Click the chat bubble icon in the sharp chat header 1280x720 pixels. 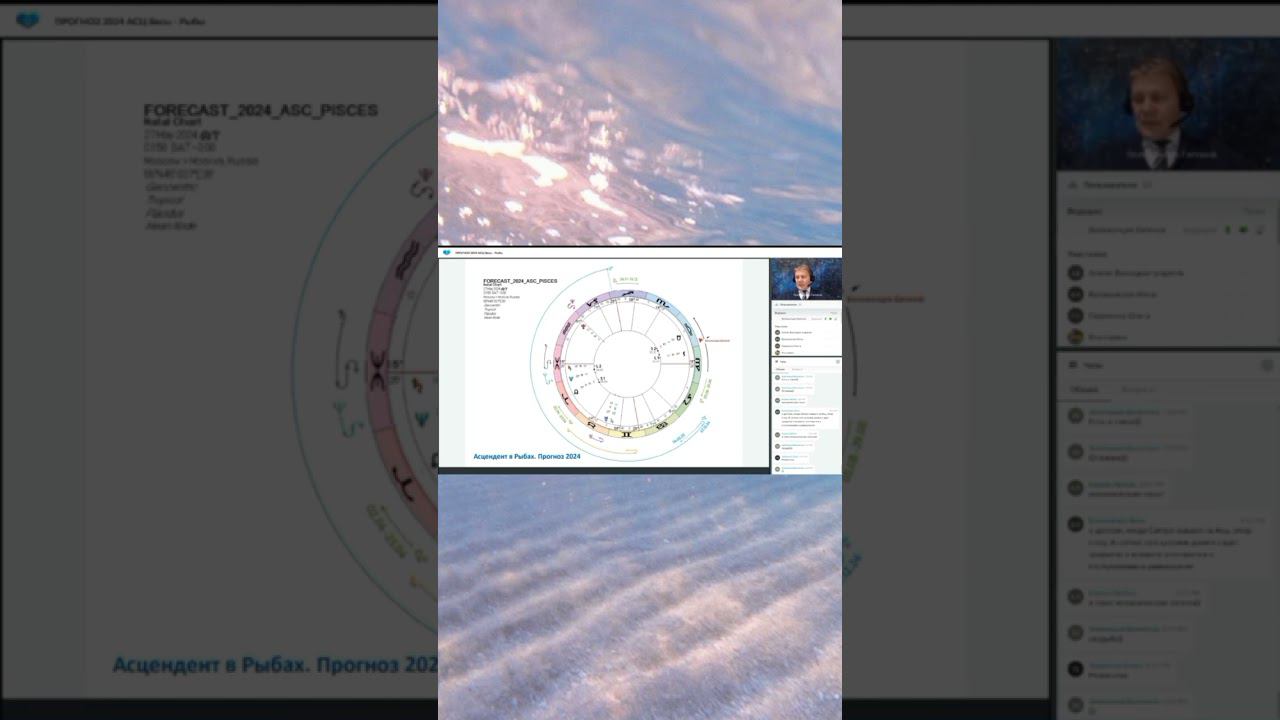(x=776, y=362)
